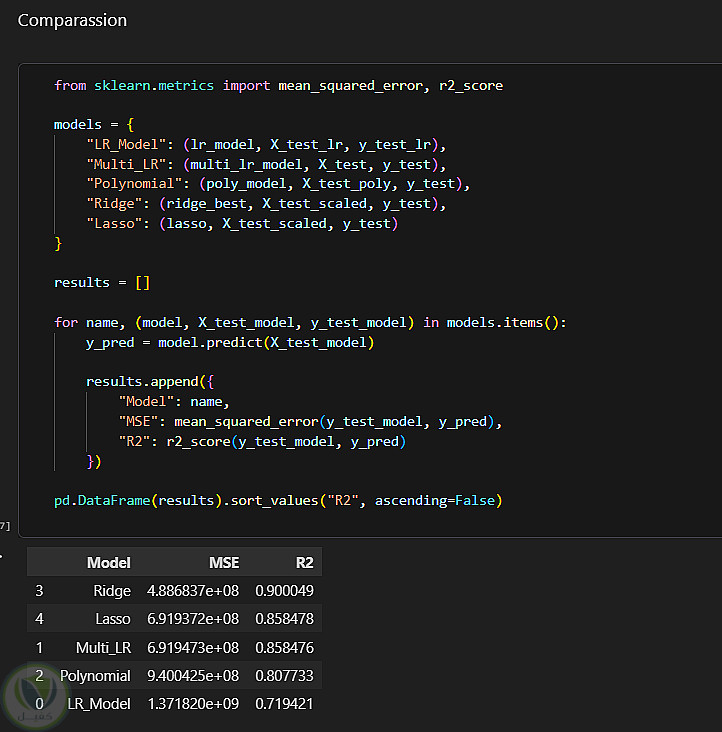Click the "models = {" code line
This screenshot has height=732, width=722.
[x=94, y=125]
